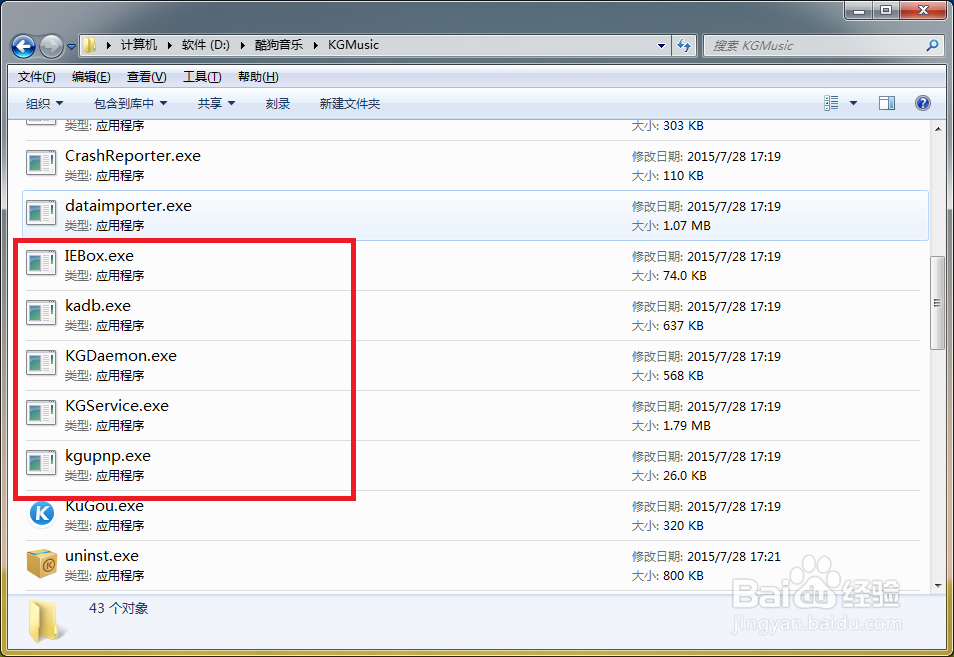Screen dimensions: 954x657
Task: Click the KGService.exe file name
Action: tap(117, 405)
